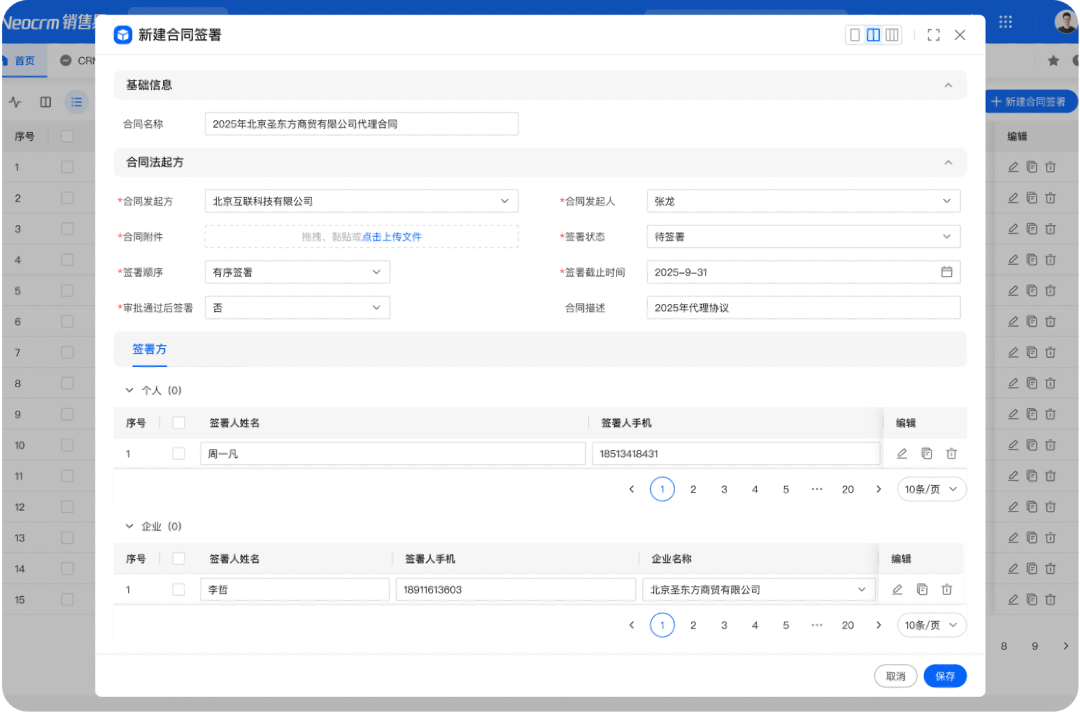Click the 点击上传文件 upload link

pos(392,237)
